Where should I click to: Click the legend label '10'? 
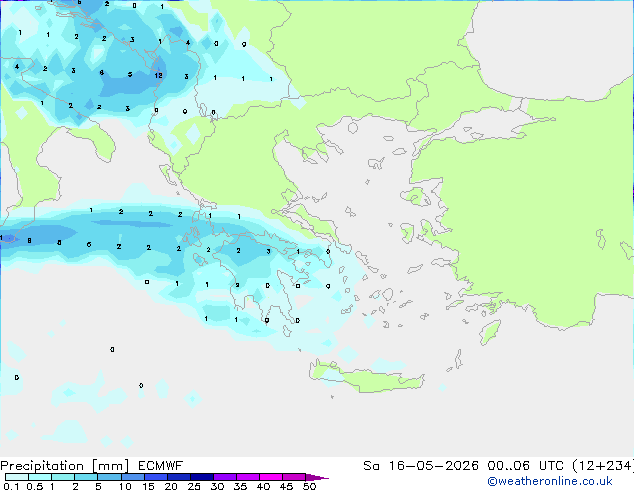[125, 486]
